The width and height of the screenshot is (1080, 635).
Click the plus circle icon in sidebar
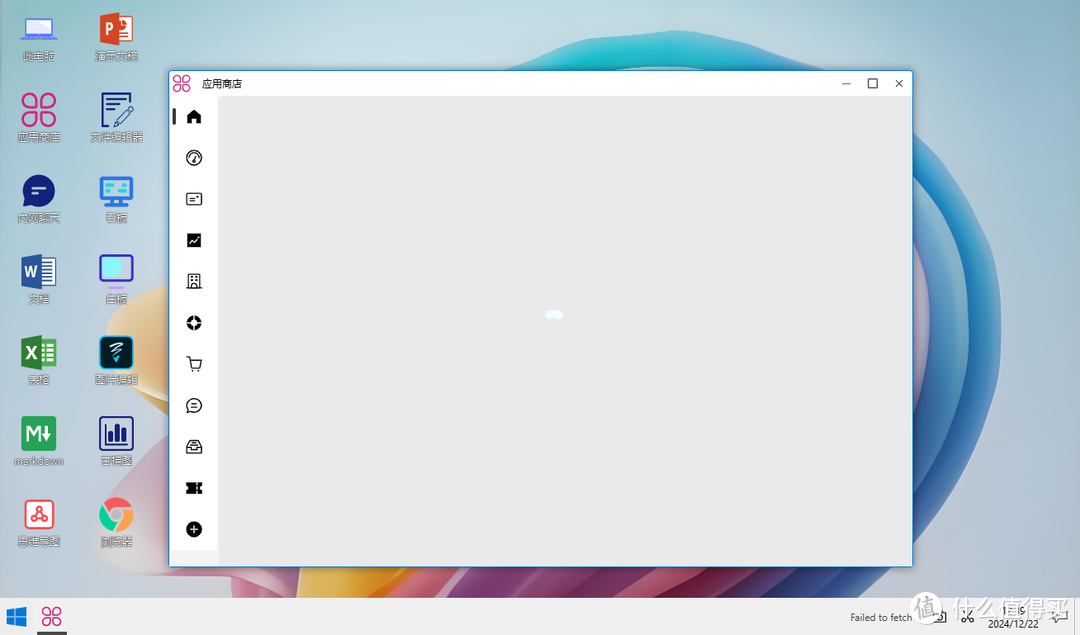pyautogui.click(x=194, y=529)
